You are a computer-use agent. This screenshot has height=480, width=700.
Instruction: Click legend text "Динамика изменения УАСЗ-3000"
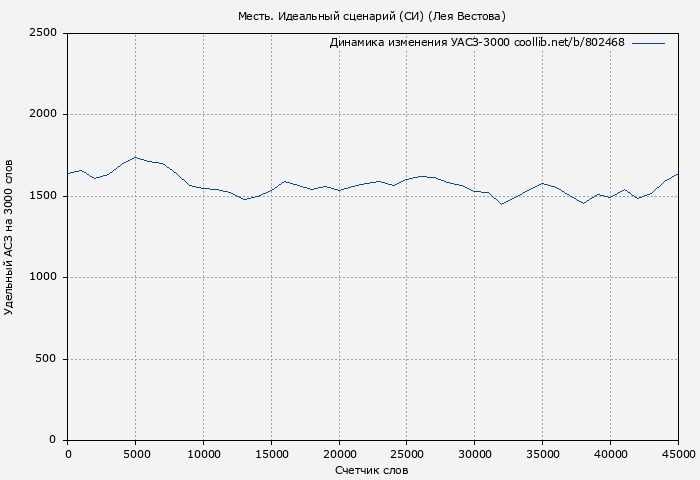pos(419,43)
